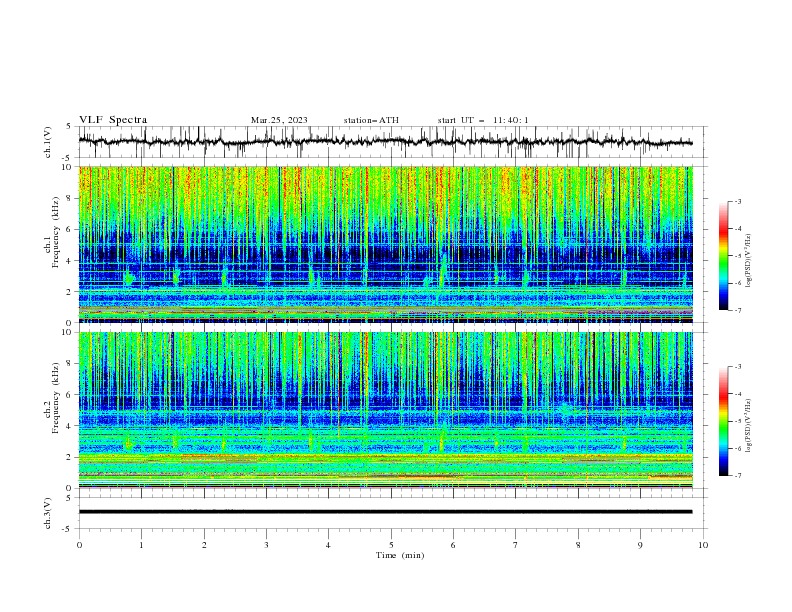The height and width of the screenshot is (612, 792).
Task: Click the ch.2 color scale bar
Action: (723, 421)
